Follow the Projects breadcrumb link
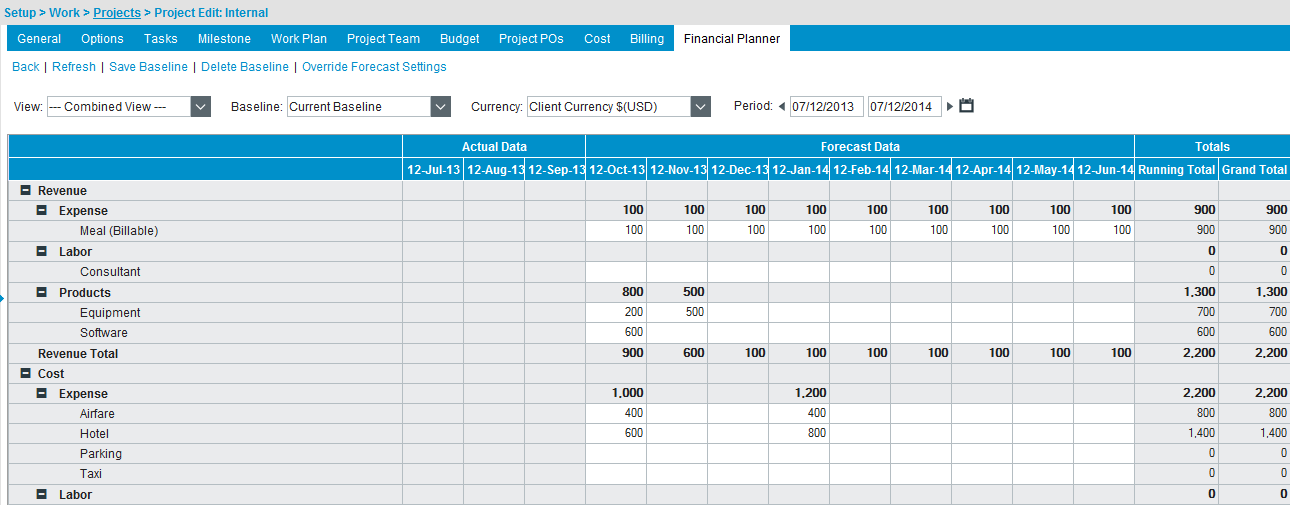Viewport: 1290px width, 505px height. coord(117,13)
